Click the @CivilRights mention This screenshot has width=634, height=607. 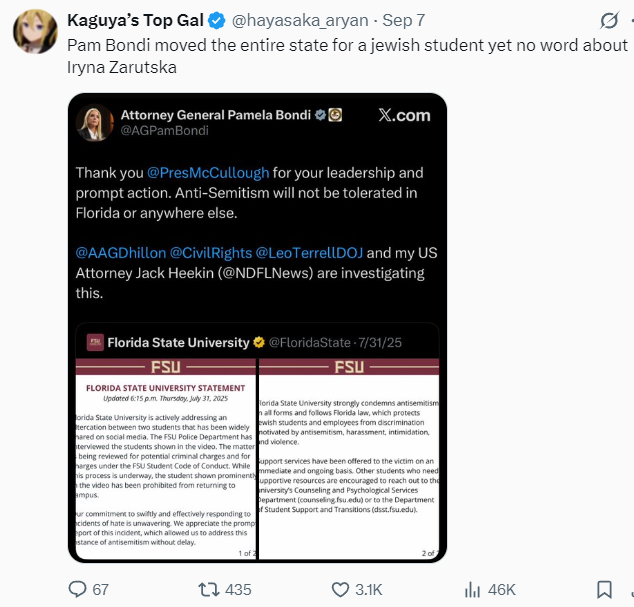(211, 253)
